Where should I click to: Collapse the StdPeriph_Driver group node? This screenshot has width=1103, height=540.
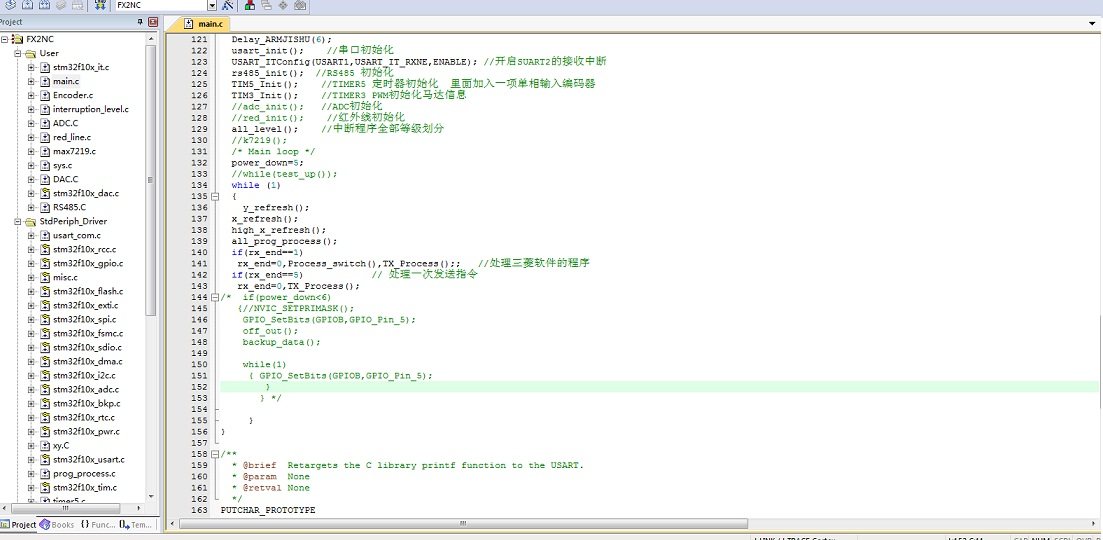(18, 221)
